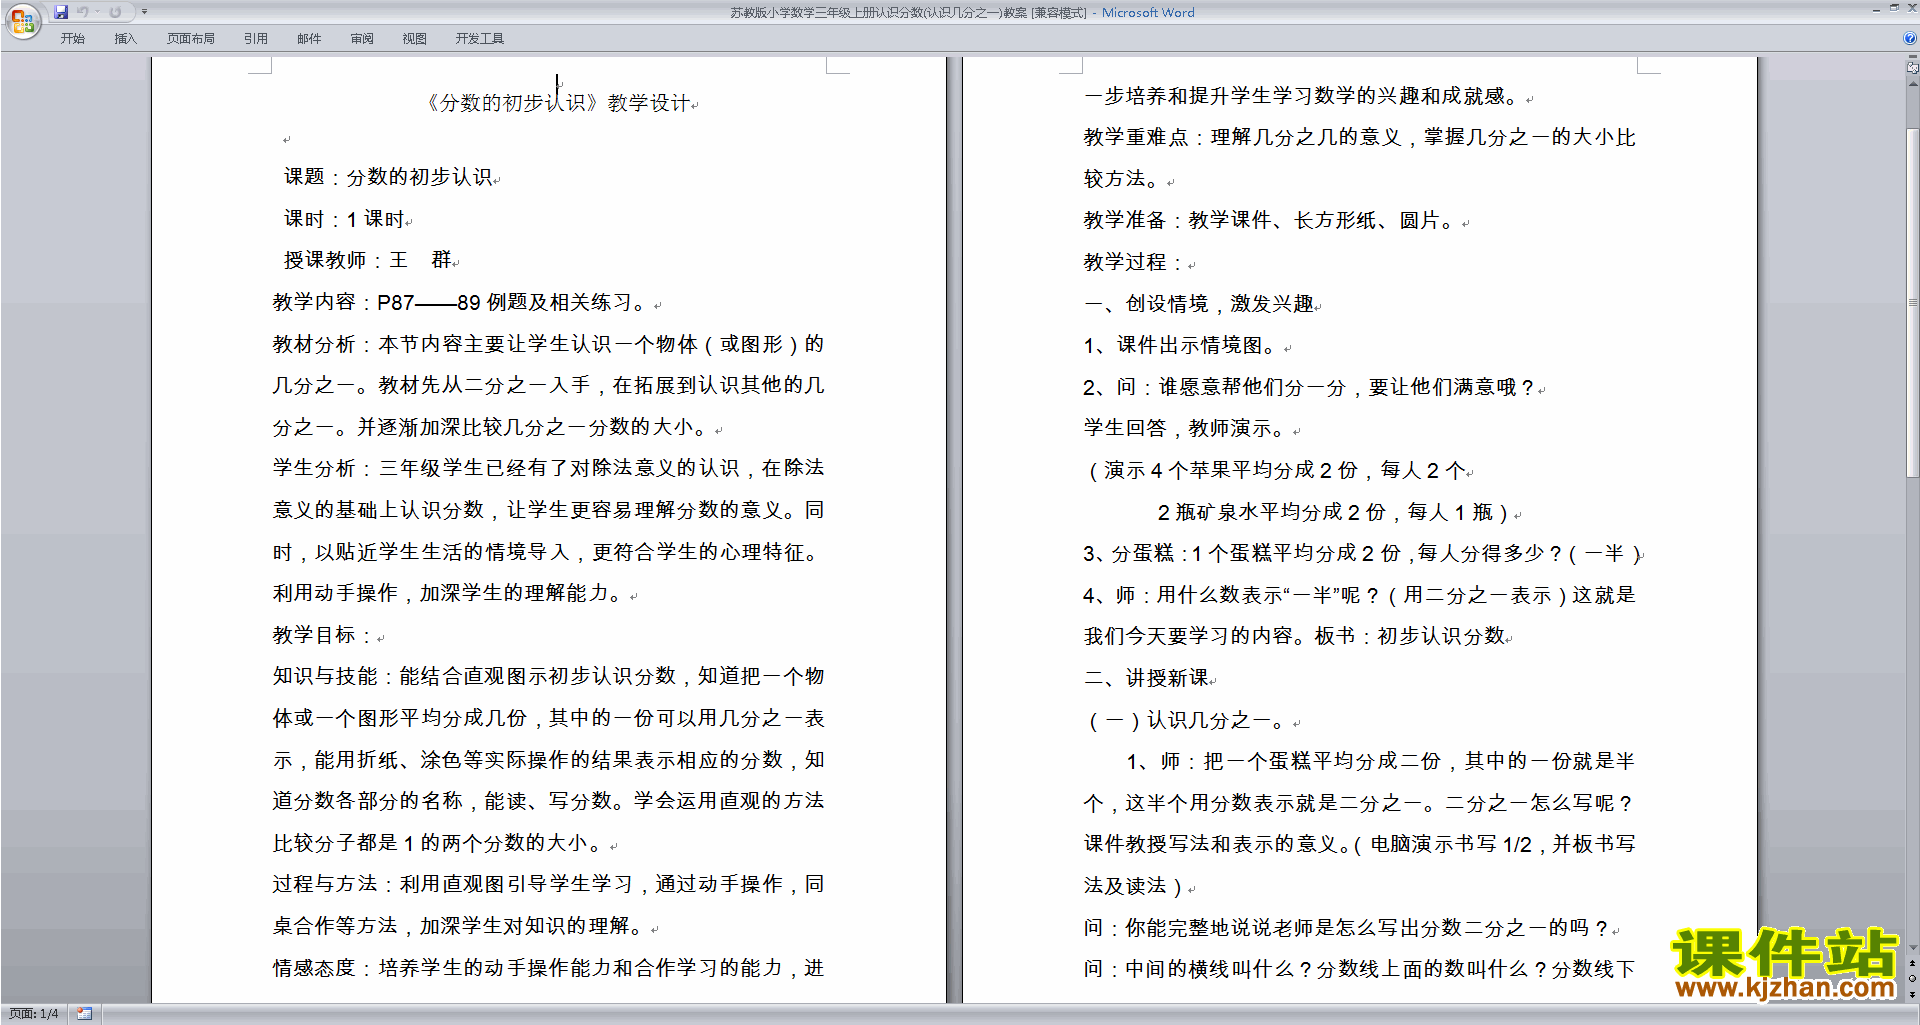This screenshot has width=1920, height=1025.
Task: Click the line starting 教学重难点
Action: (x=1359, y=137)
